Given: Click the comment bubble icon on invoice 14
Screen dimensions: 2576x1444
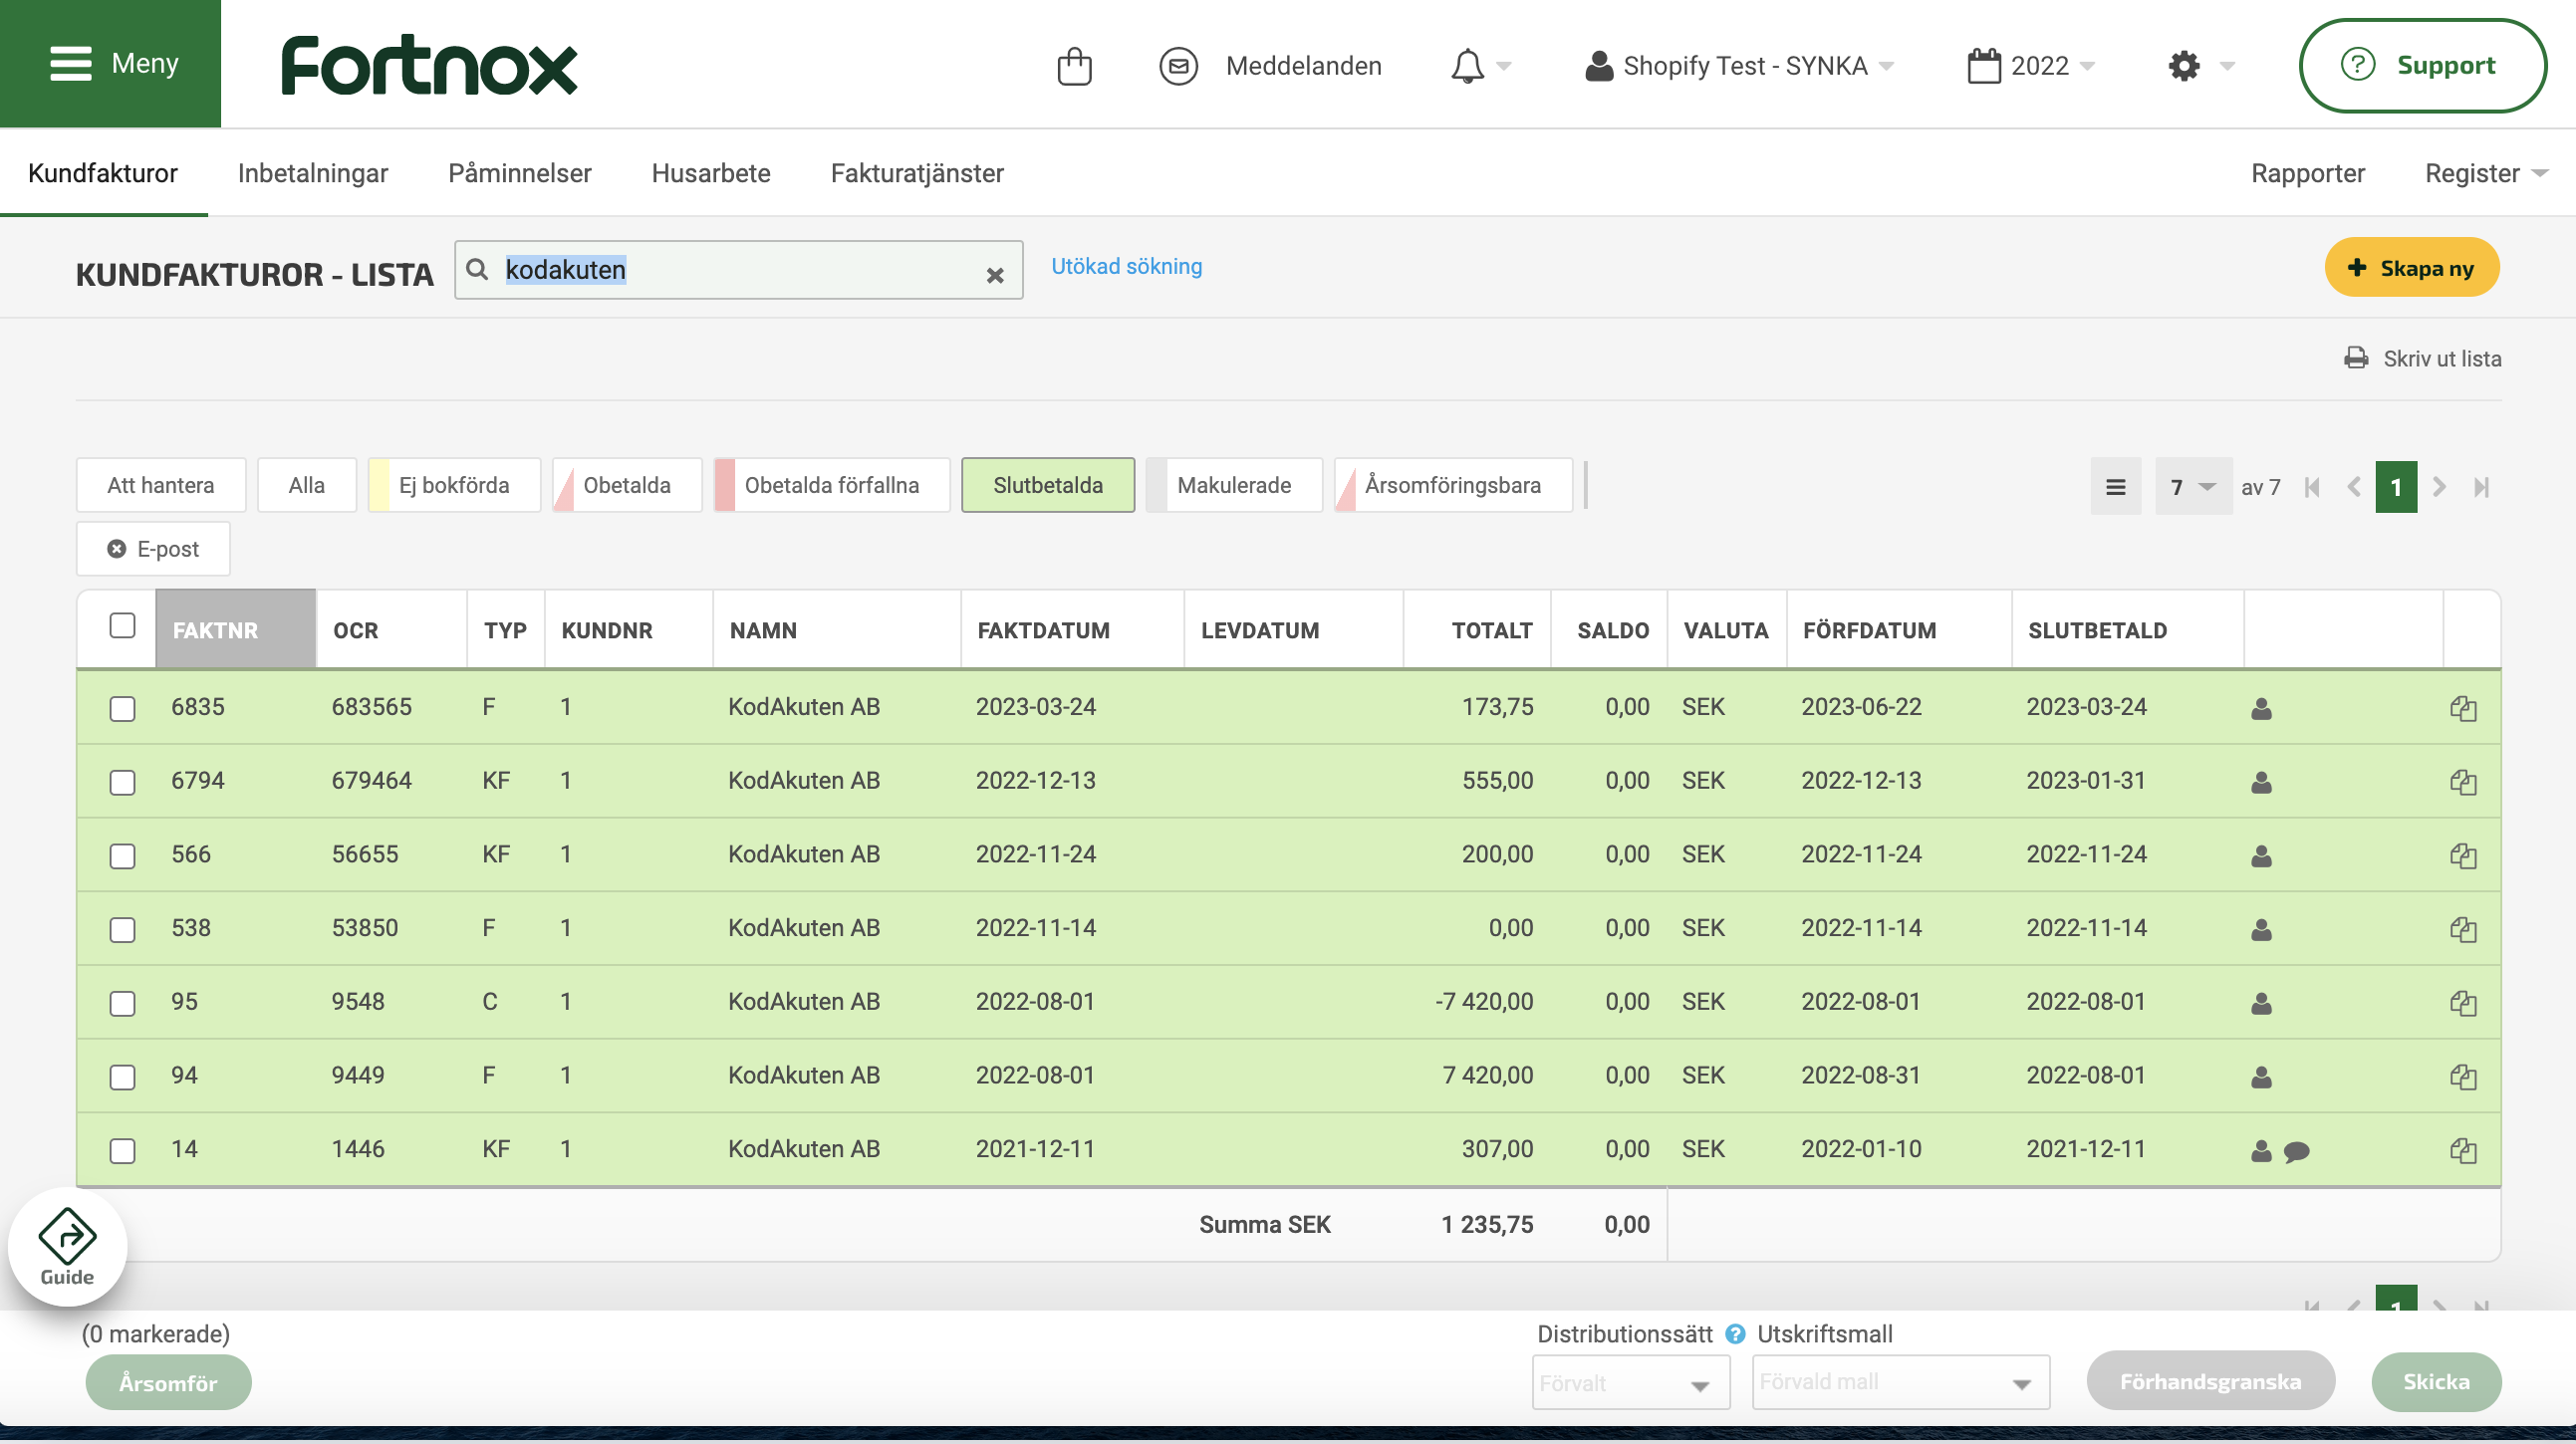Looking at the screenshot, I should [x=2297, y=1151].
